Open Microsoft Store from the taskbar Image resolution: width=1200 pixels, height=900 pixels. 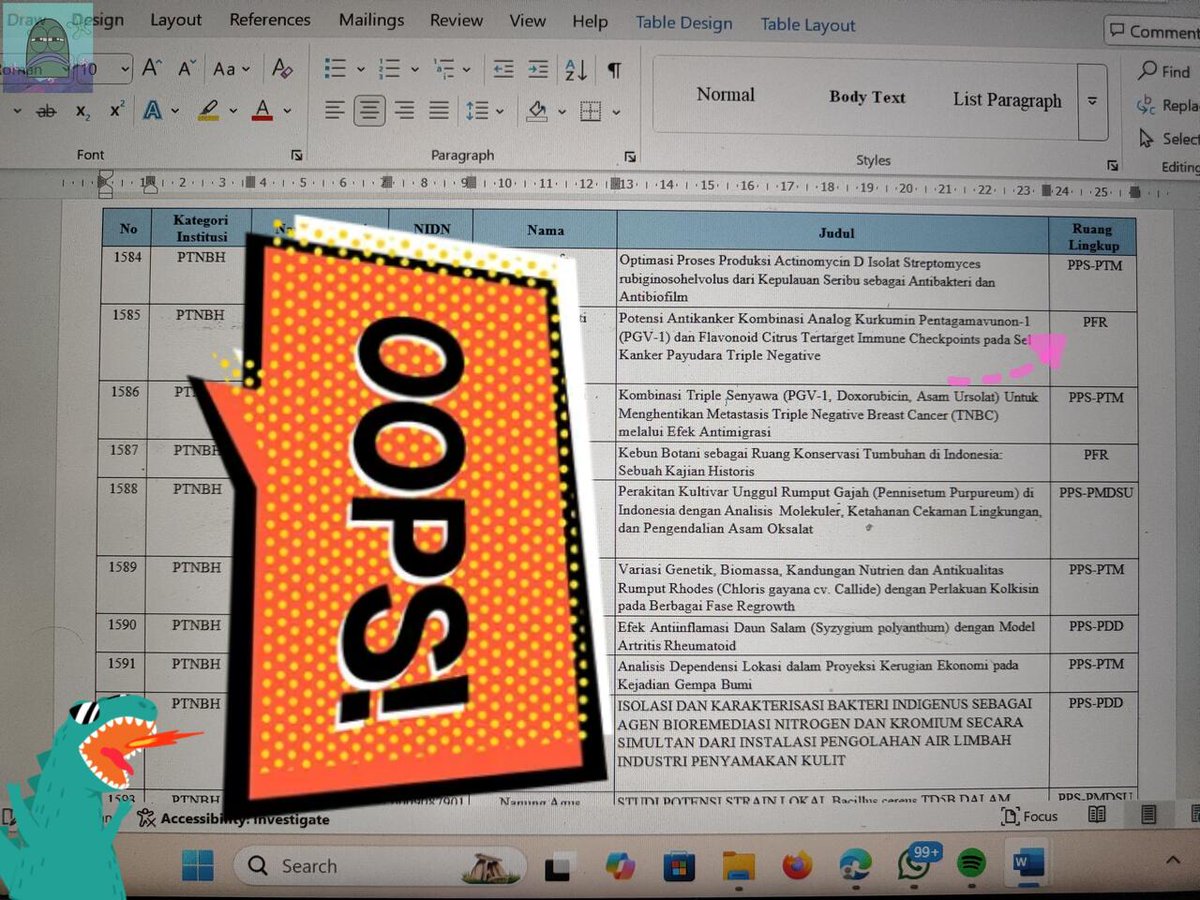coord(679,864)
